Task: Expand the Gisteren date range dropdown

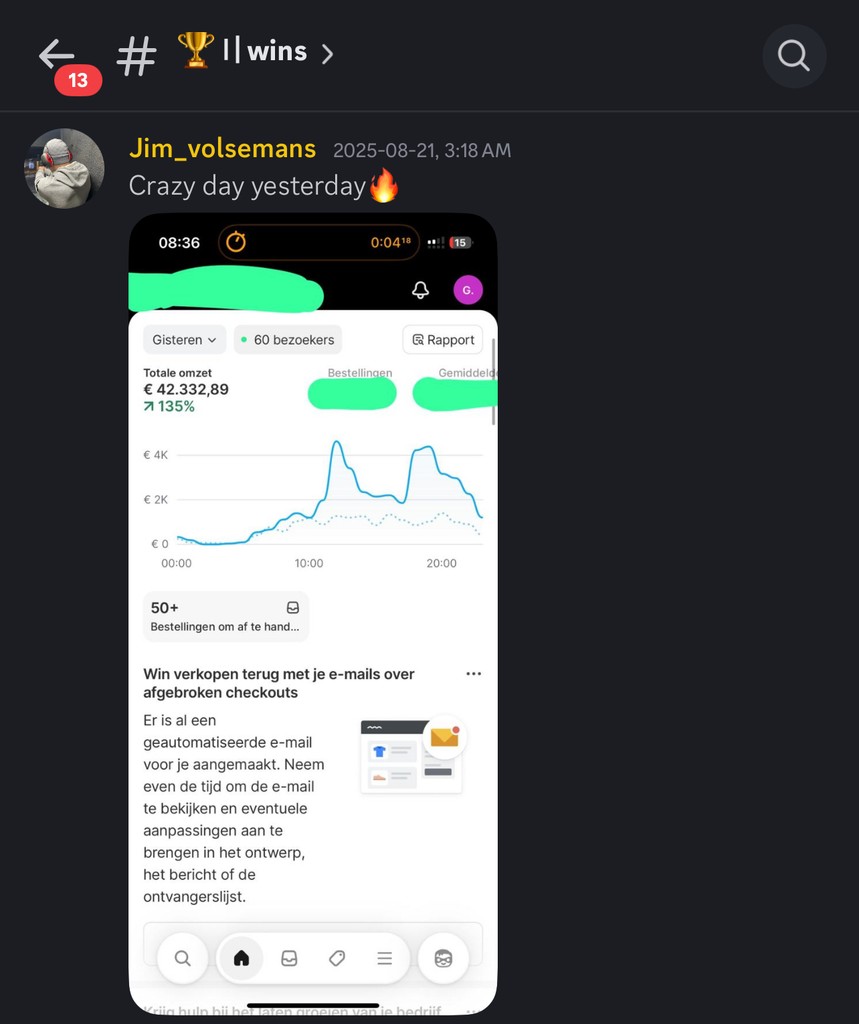Action: (x=184, y=340)
